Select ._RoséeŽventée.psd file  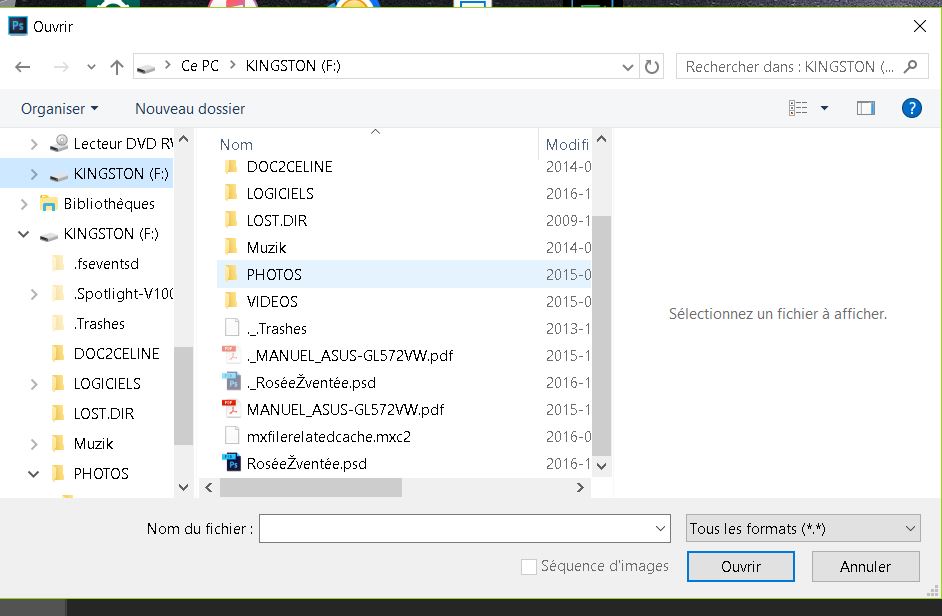click(299, 383)
